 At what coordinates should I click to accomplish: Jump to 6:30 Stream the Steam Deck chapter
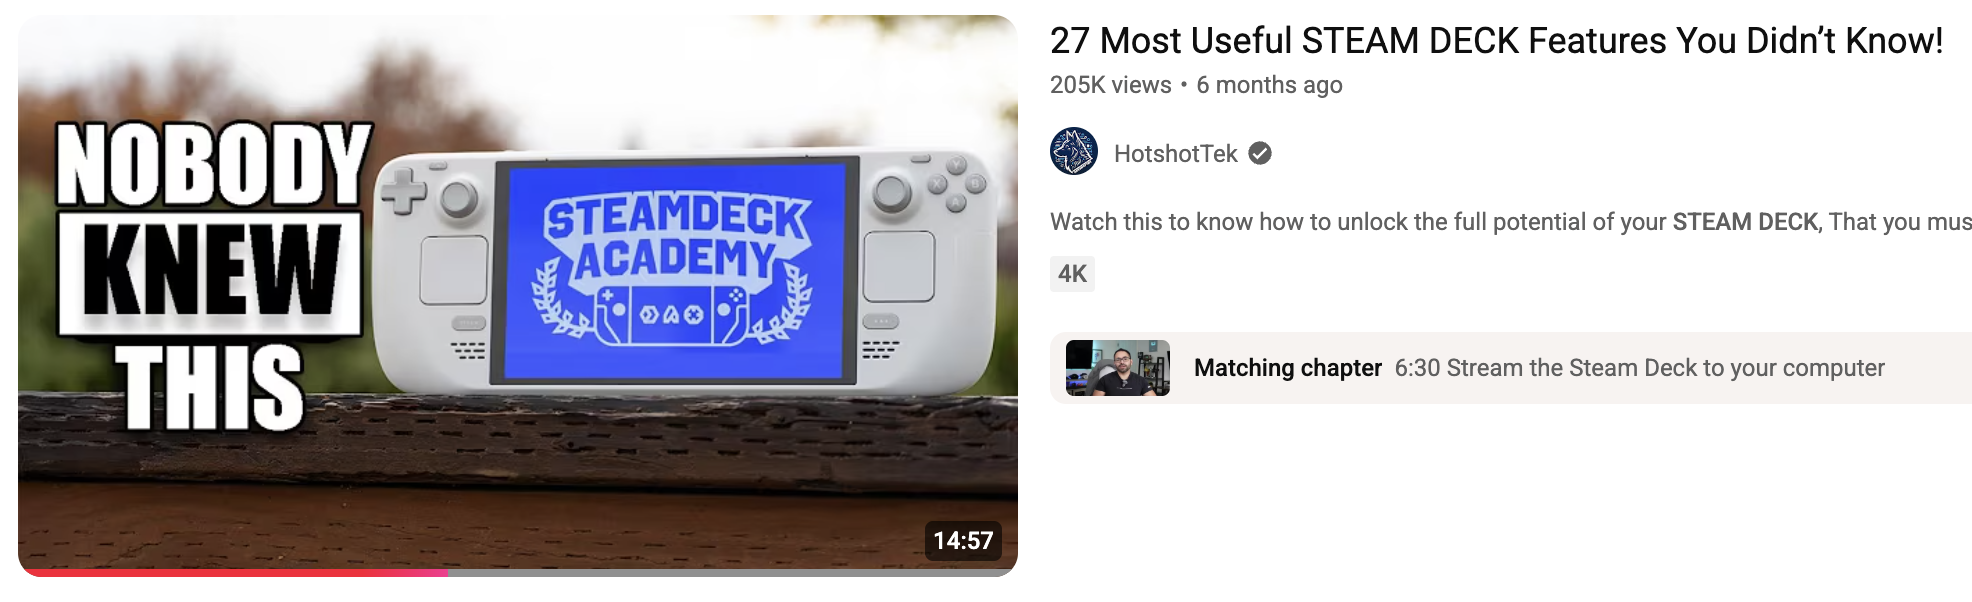click(1639, 368)
